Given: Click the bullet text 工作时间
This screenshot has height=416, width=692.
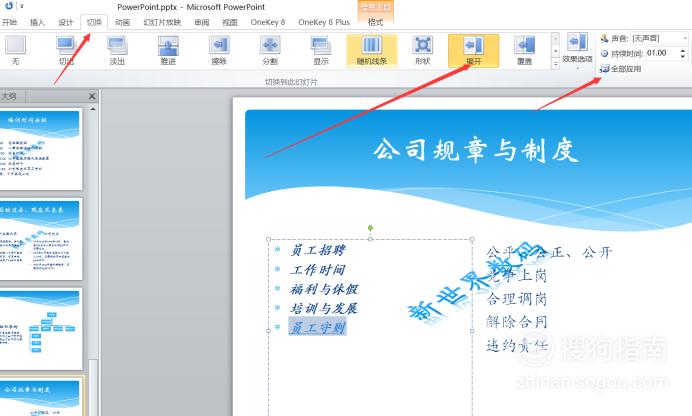Looking at the screenshot, I should (x=318, y=270).
